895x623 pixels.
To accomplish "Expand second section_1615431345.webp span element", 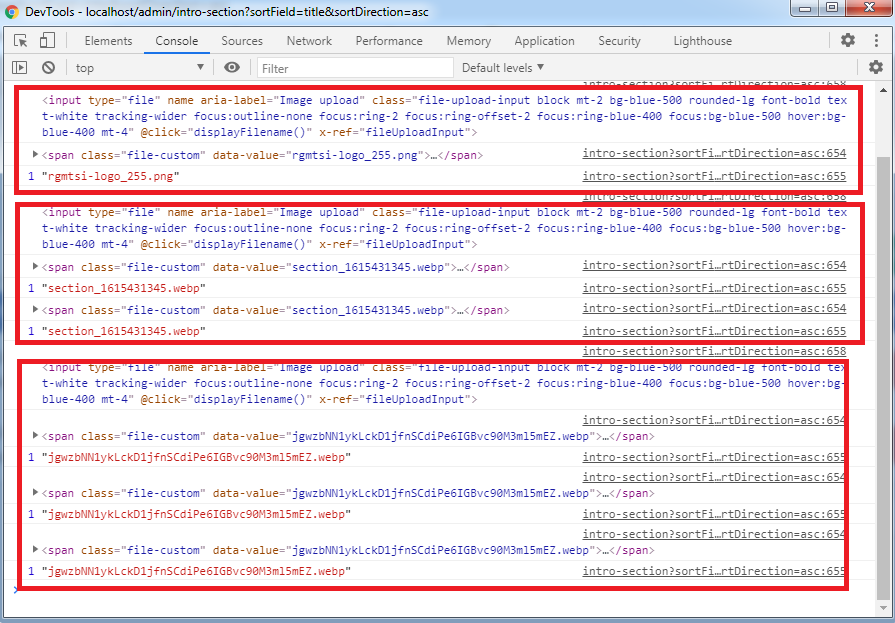I will pos(35,310).
